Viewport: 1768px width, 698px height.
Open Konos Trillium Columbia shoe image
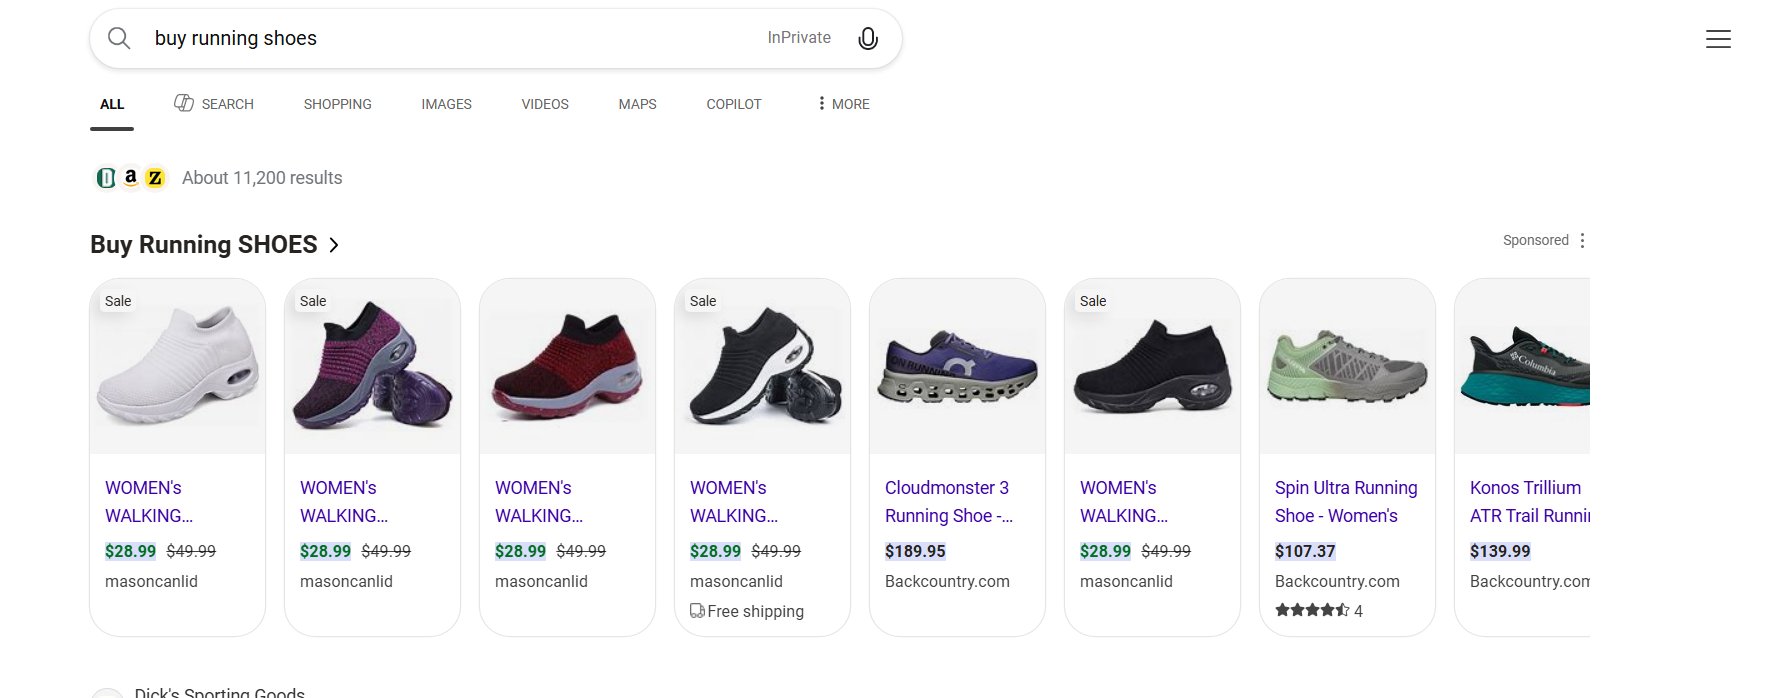pos(1522,366)
